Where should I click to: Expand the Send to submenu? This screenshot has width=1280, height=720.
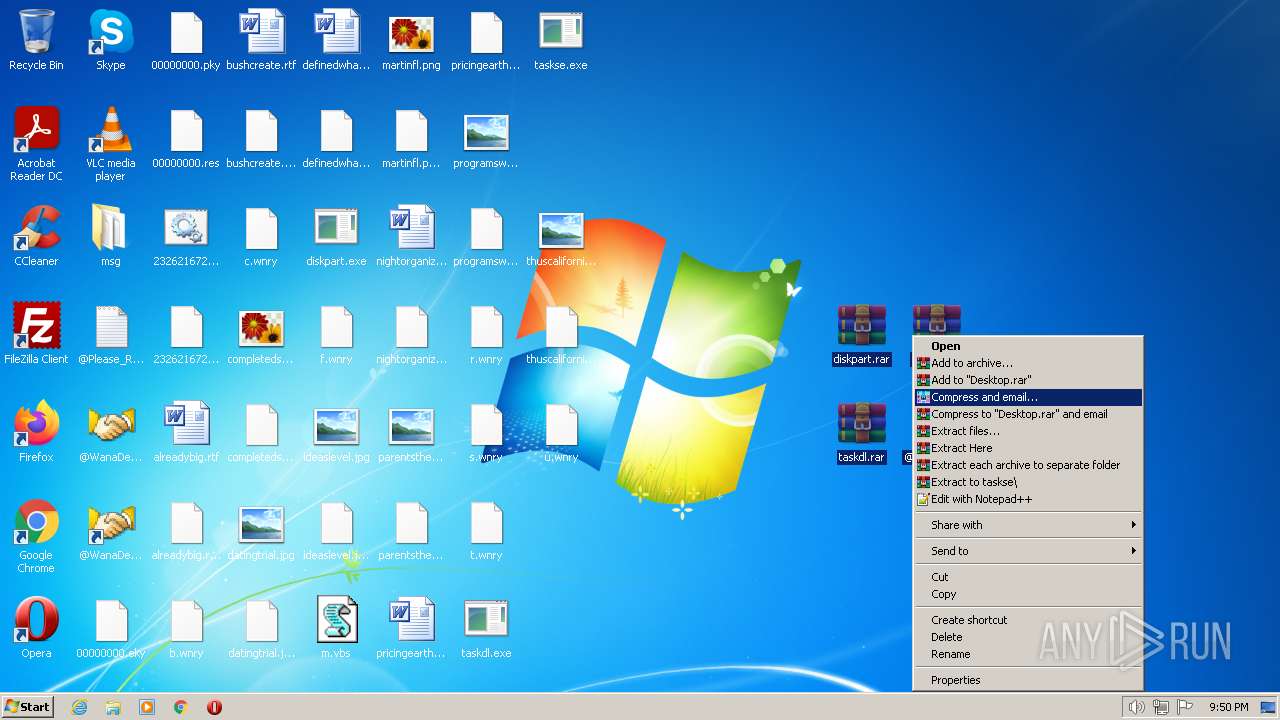[x=1027, y=551]
